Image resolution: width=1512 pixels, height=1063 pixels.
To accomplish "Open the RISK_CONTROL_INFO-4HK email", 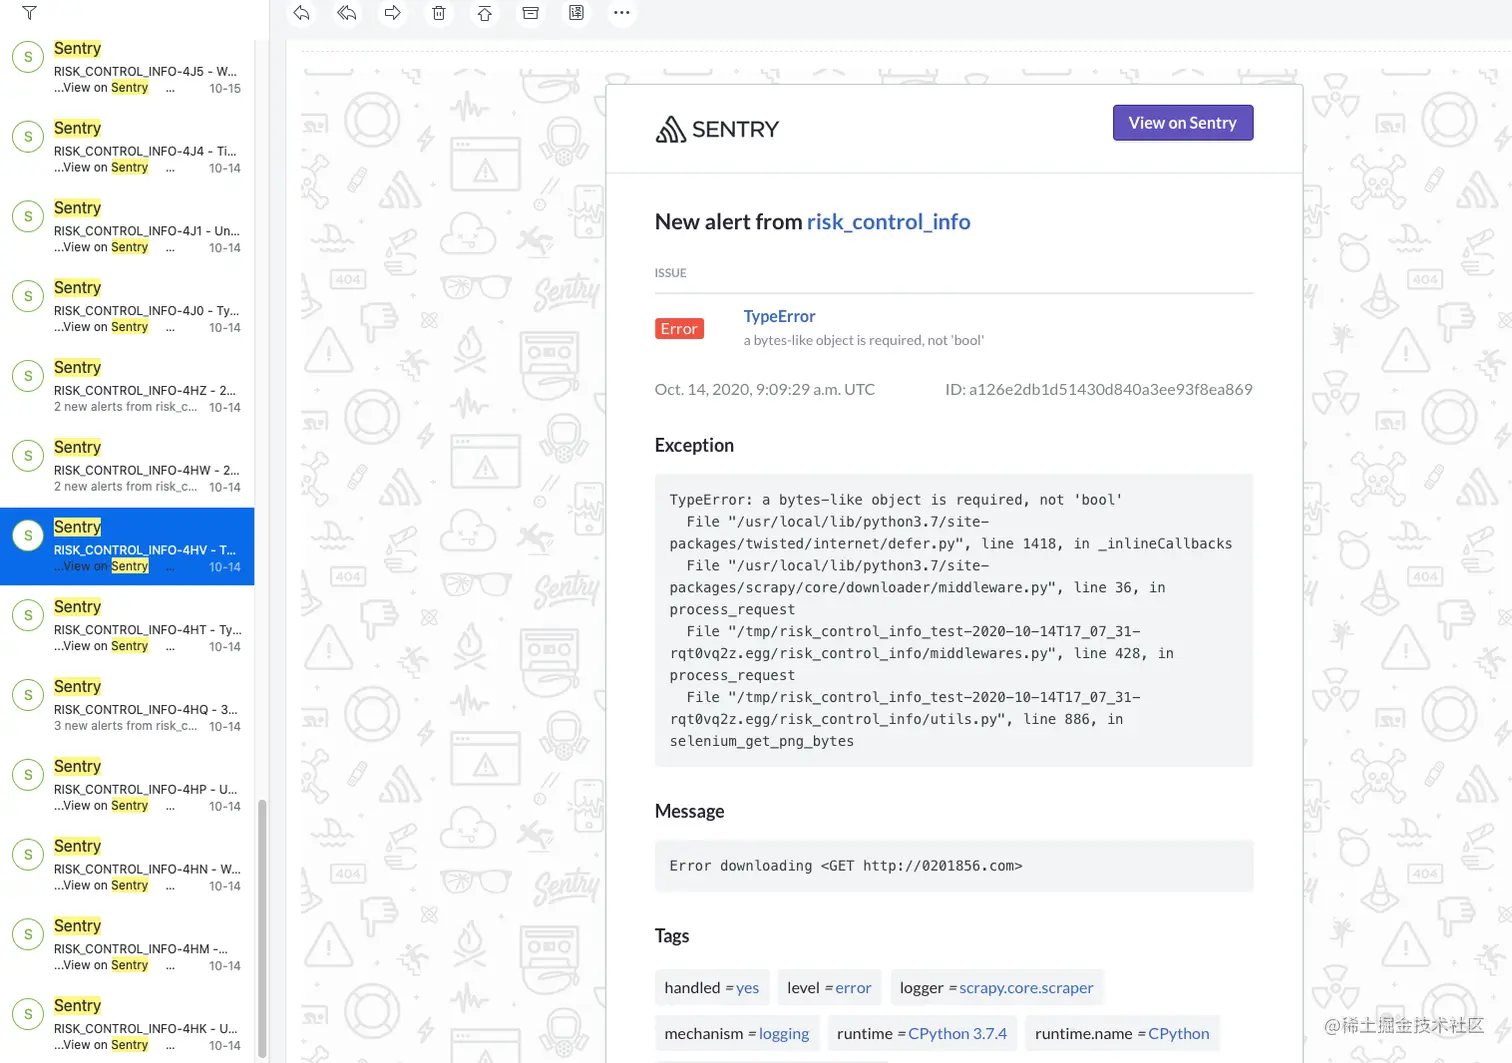I will coord(127,1027).
